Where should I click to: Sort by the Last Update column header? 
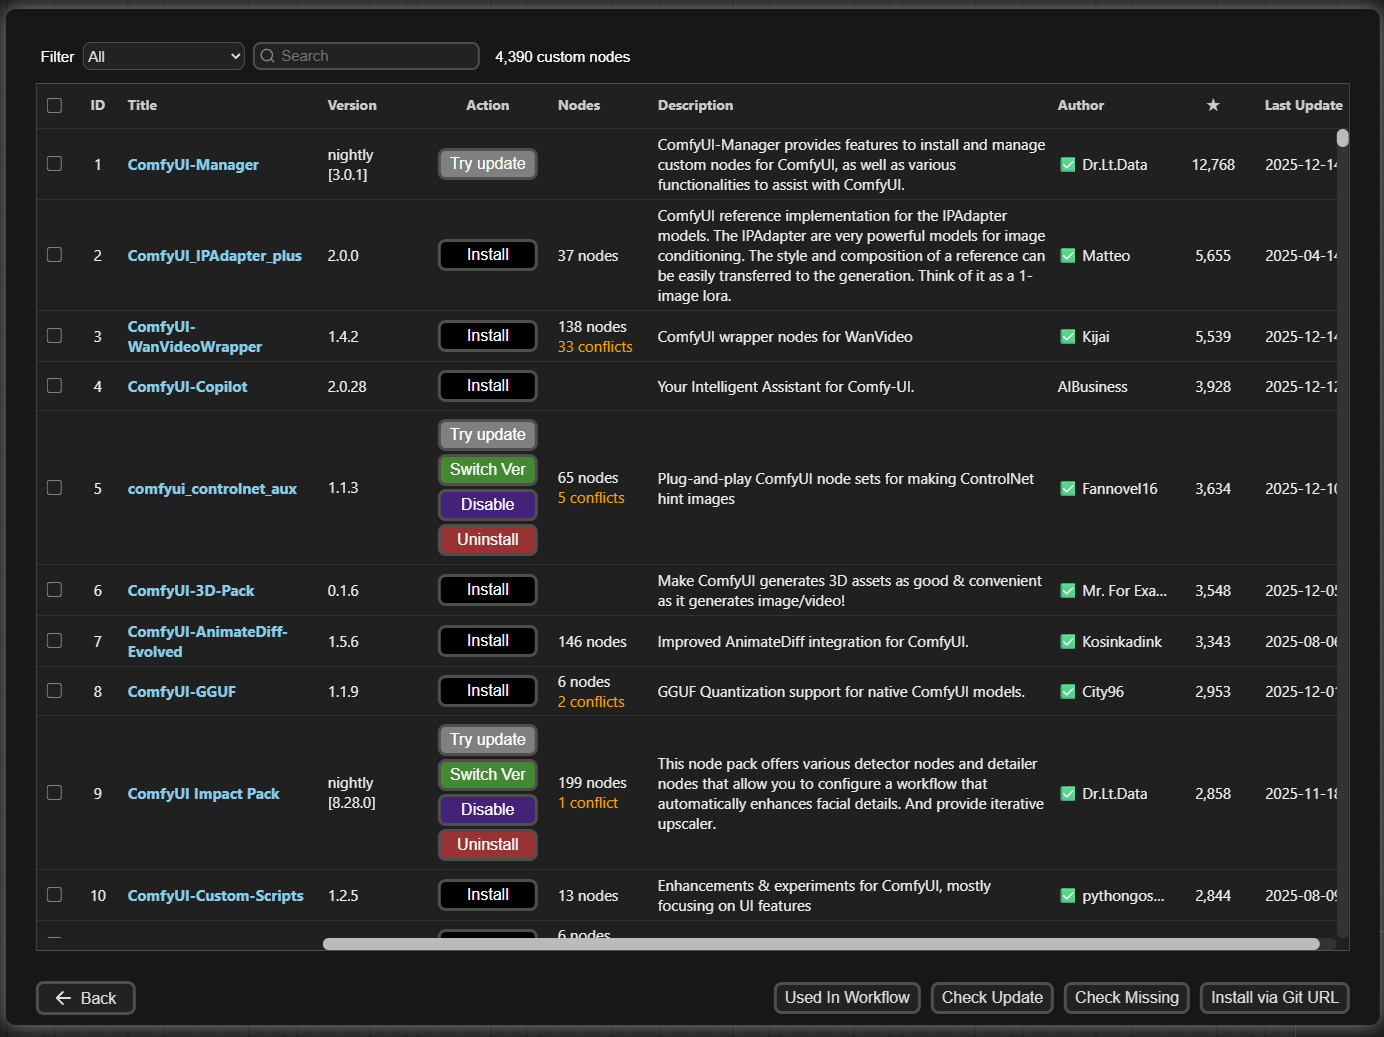(1302, 105)
